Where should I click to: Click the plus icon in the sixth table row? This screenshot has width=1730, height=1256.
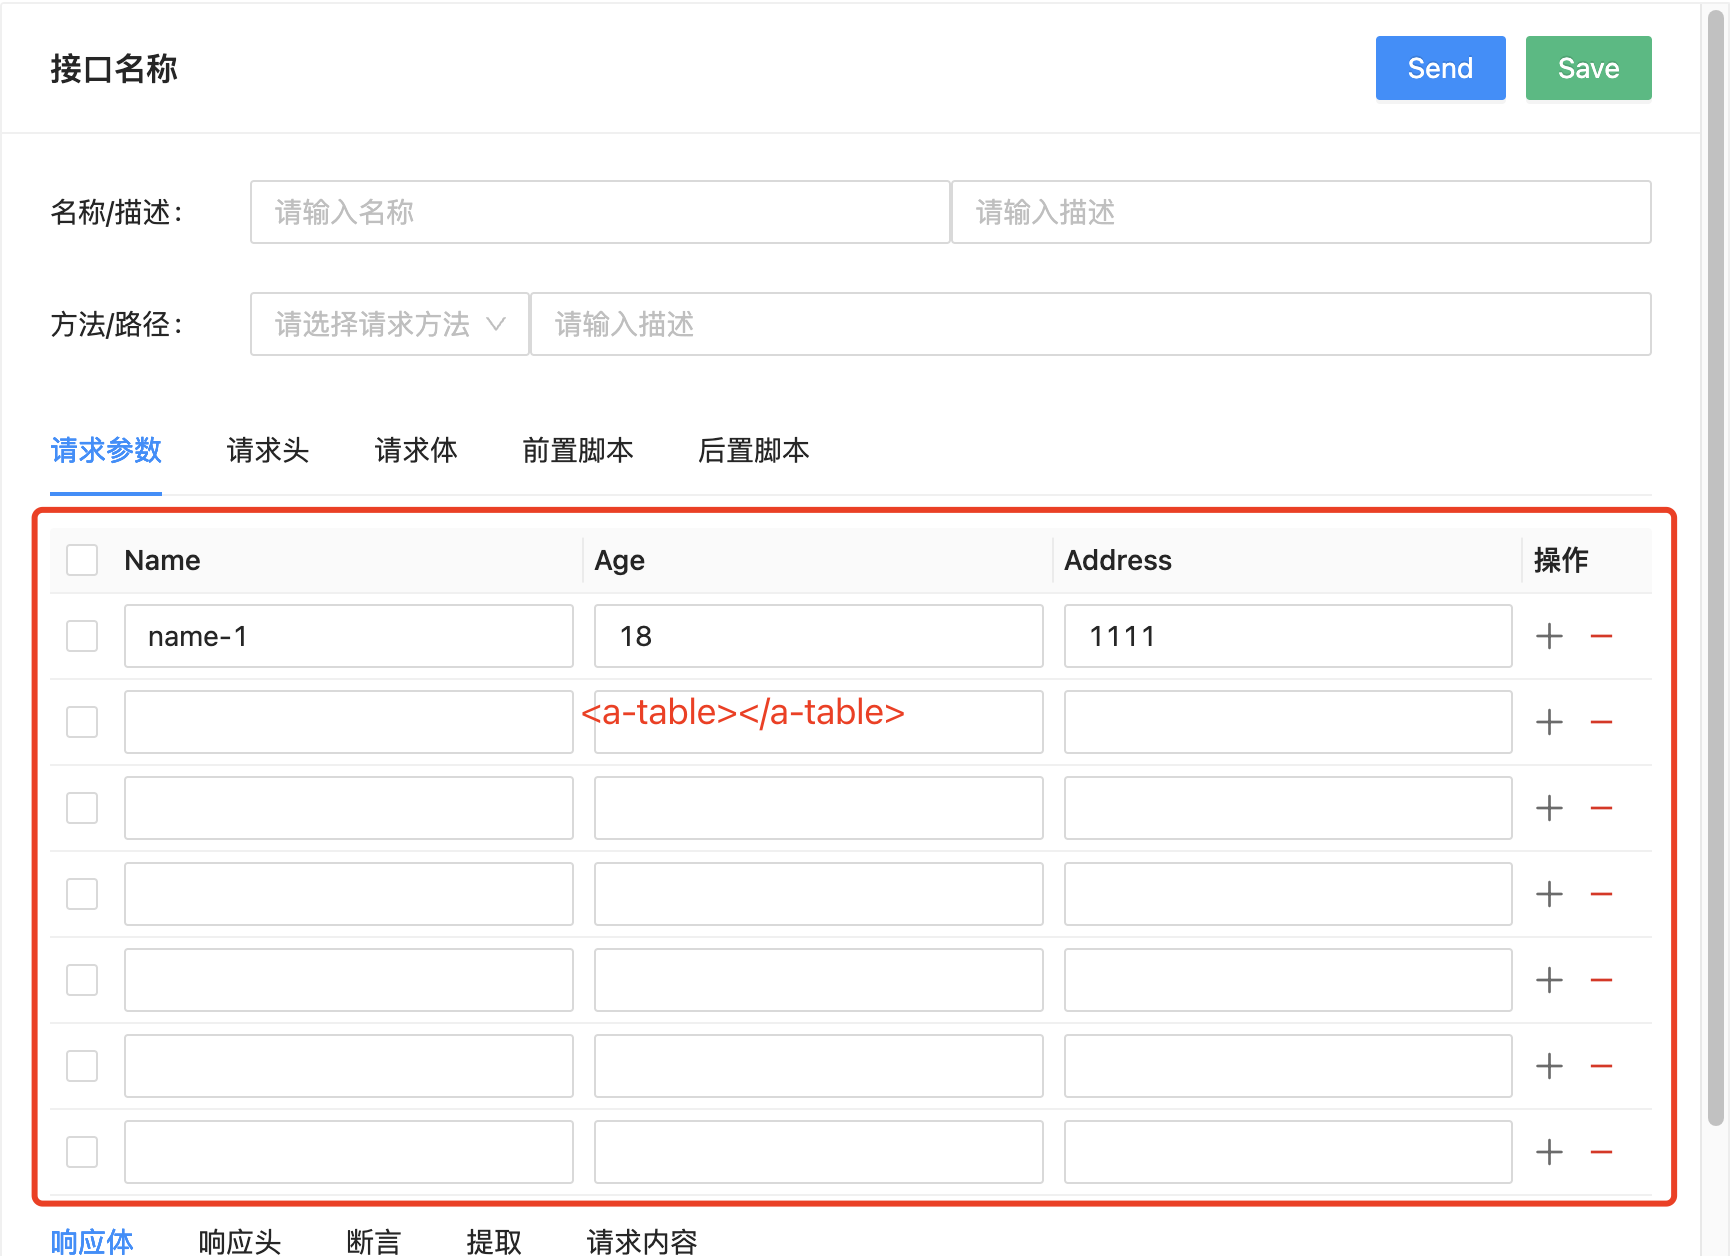(1549, 1066)
